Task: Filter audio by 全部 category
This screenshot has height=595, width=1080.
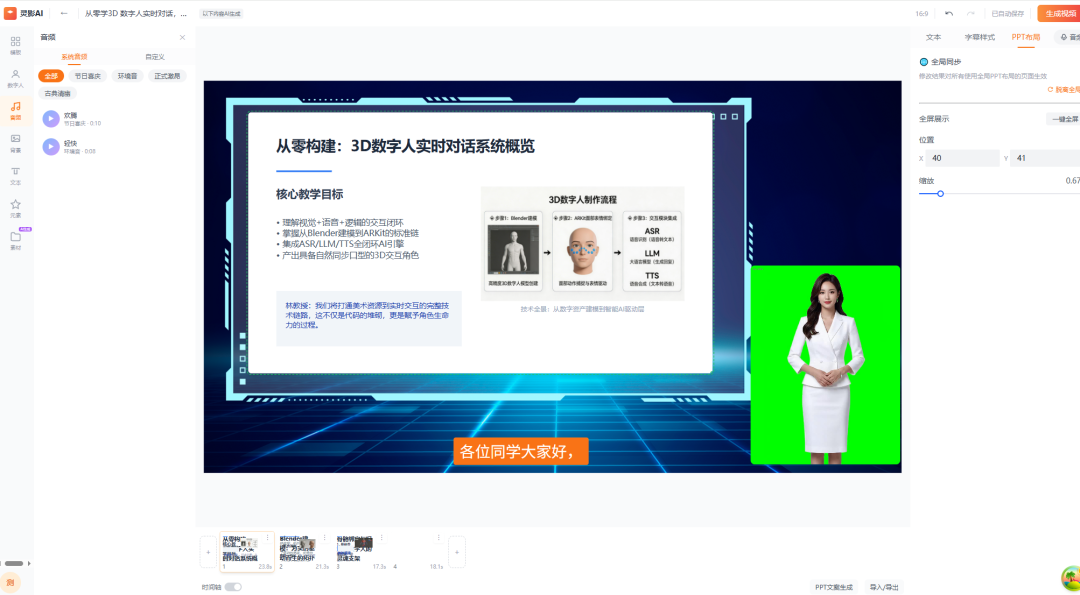Action: pos(51,76)
